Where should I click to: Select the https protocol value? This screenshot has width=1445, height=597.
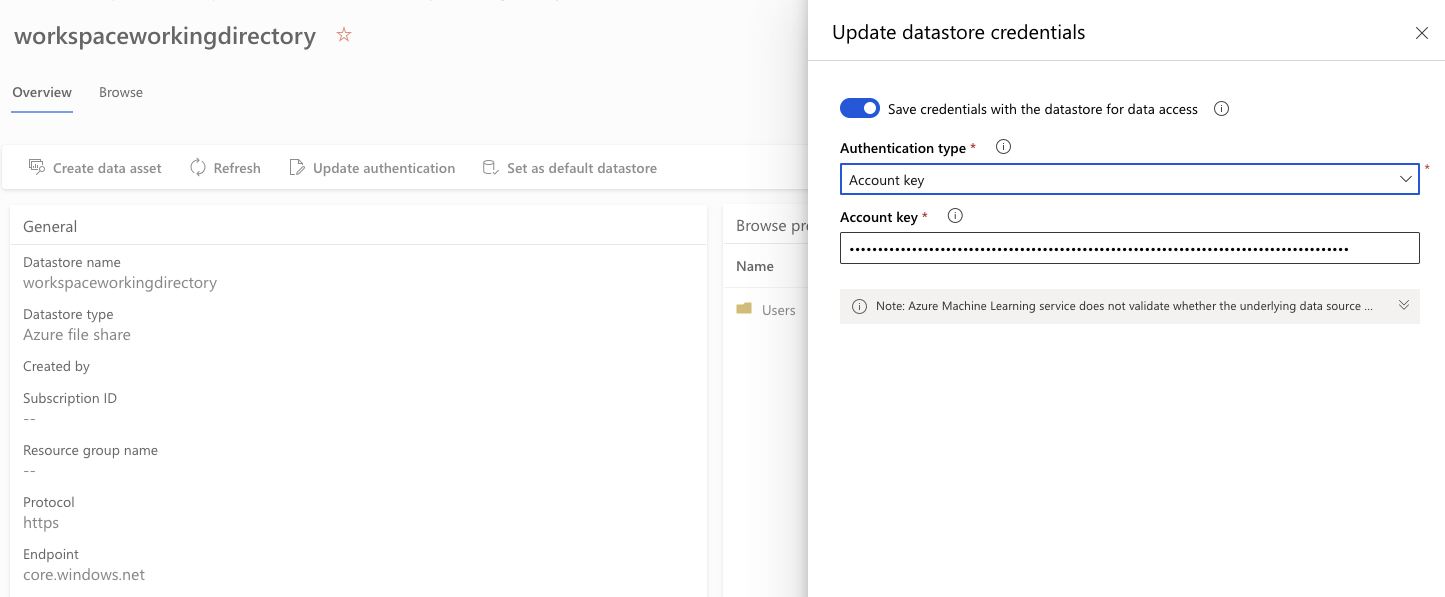point(41,523)
